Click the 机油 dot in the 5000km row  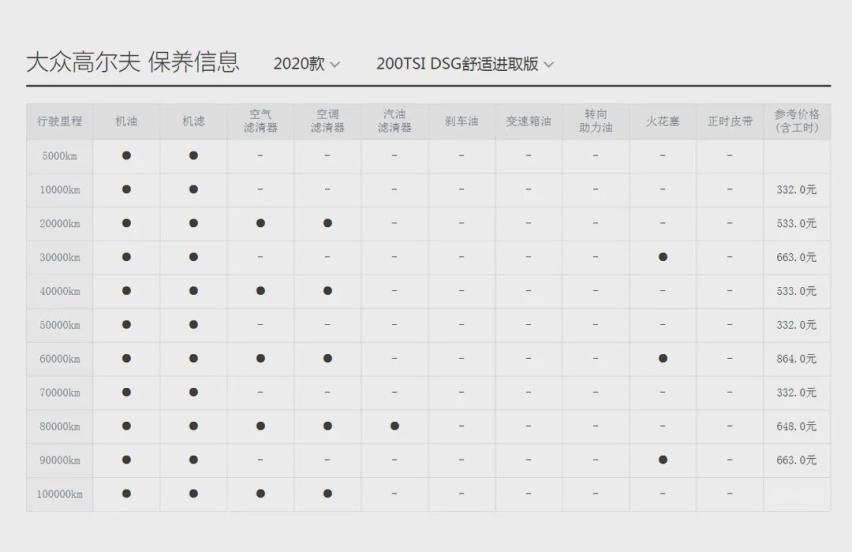pos(127,155)
